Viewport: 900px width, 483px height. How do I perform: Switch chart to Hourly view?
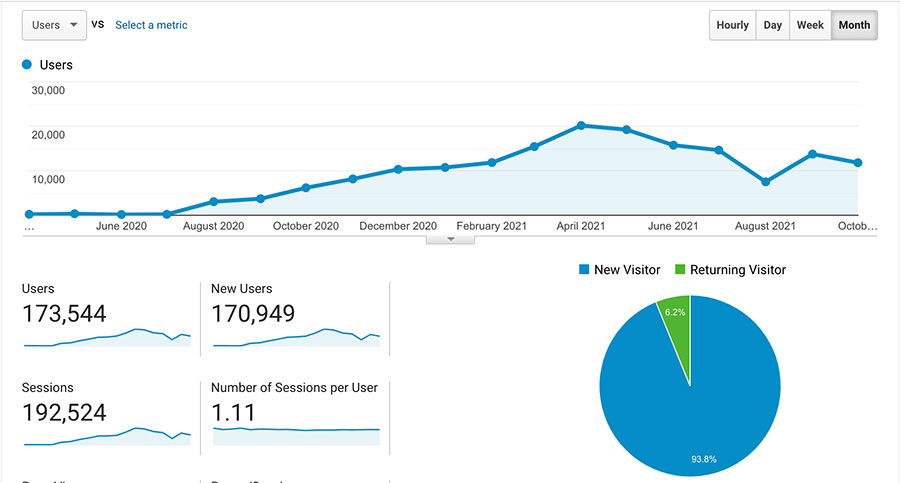732,25
